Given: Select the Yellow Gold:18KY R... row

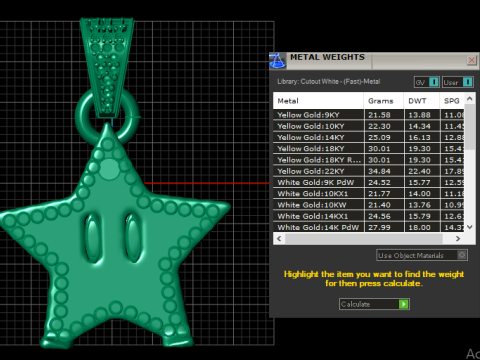Looking at the screenshot, I should pos(369,160).
